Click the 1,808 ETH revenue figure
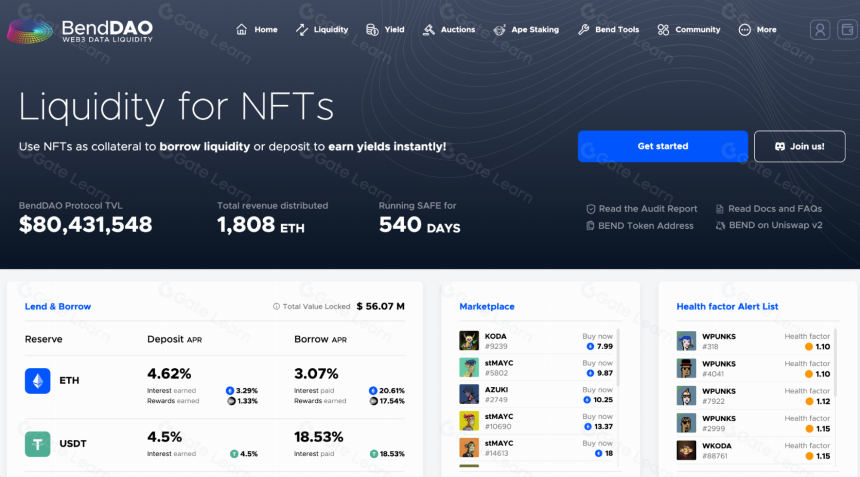 pos(261,225)
